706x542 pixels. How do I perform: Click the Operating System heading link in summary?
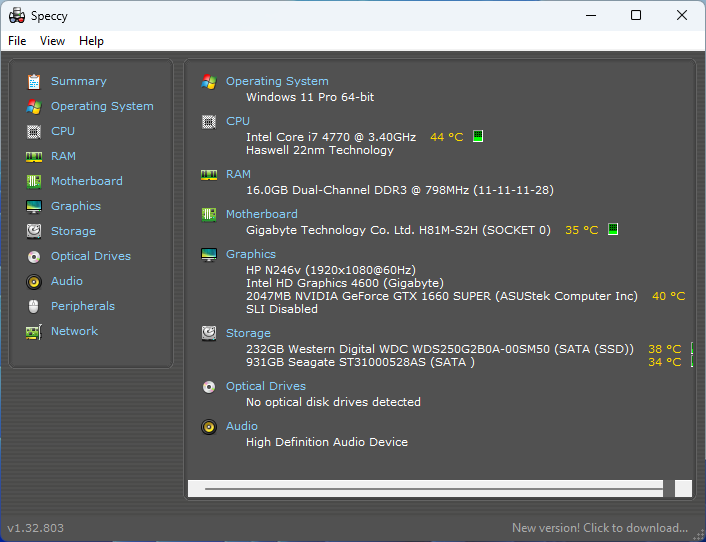pos(277,81)
